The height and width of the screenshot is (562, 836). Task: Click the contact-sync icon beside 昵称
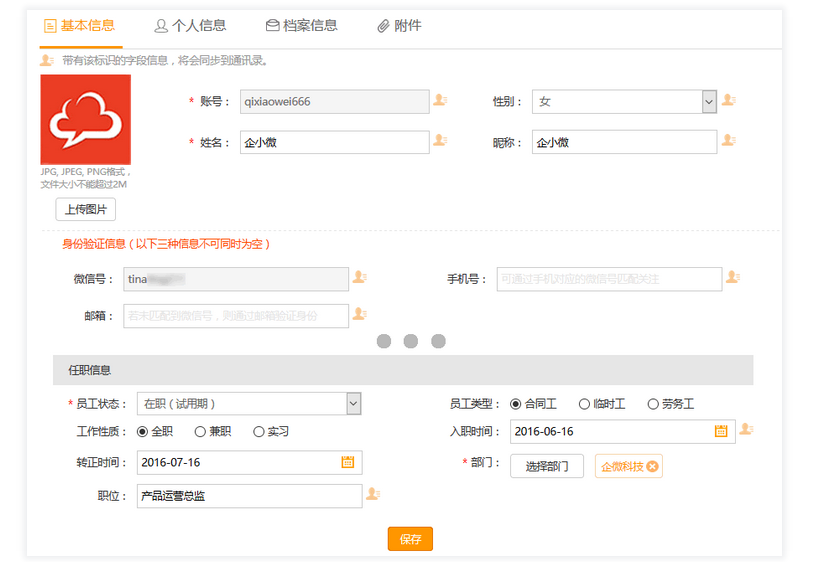[729, 140]
